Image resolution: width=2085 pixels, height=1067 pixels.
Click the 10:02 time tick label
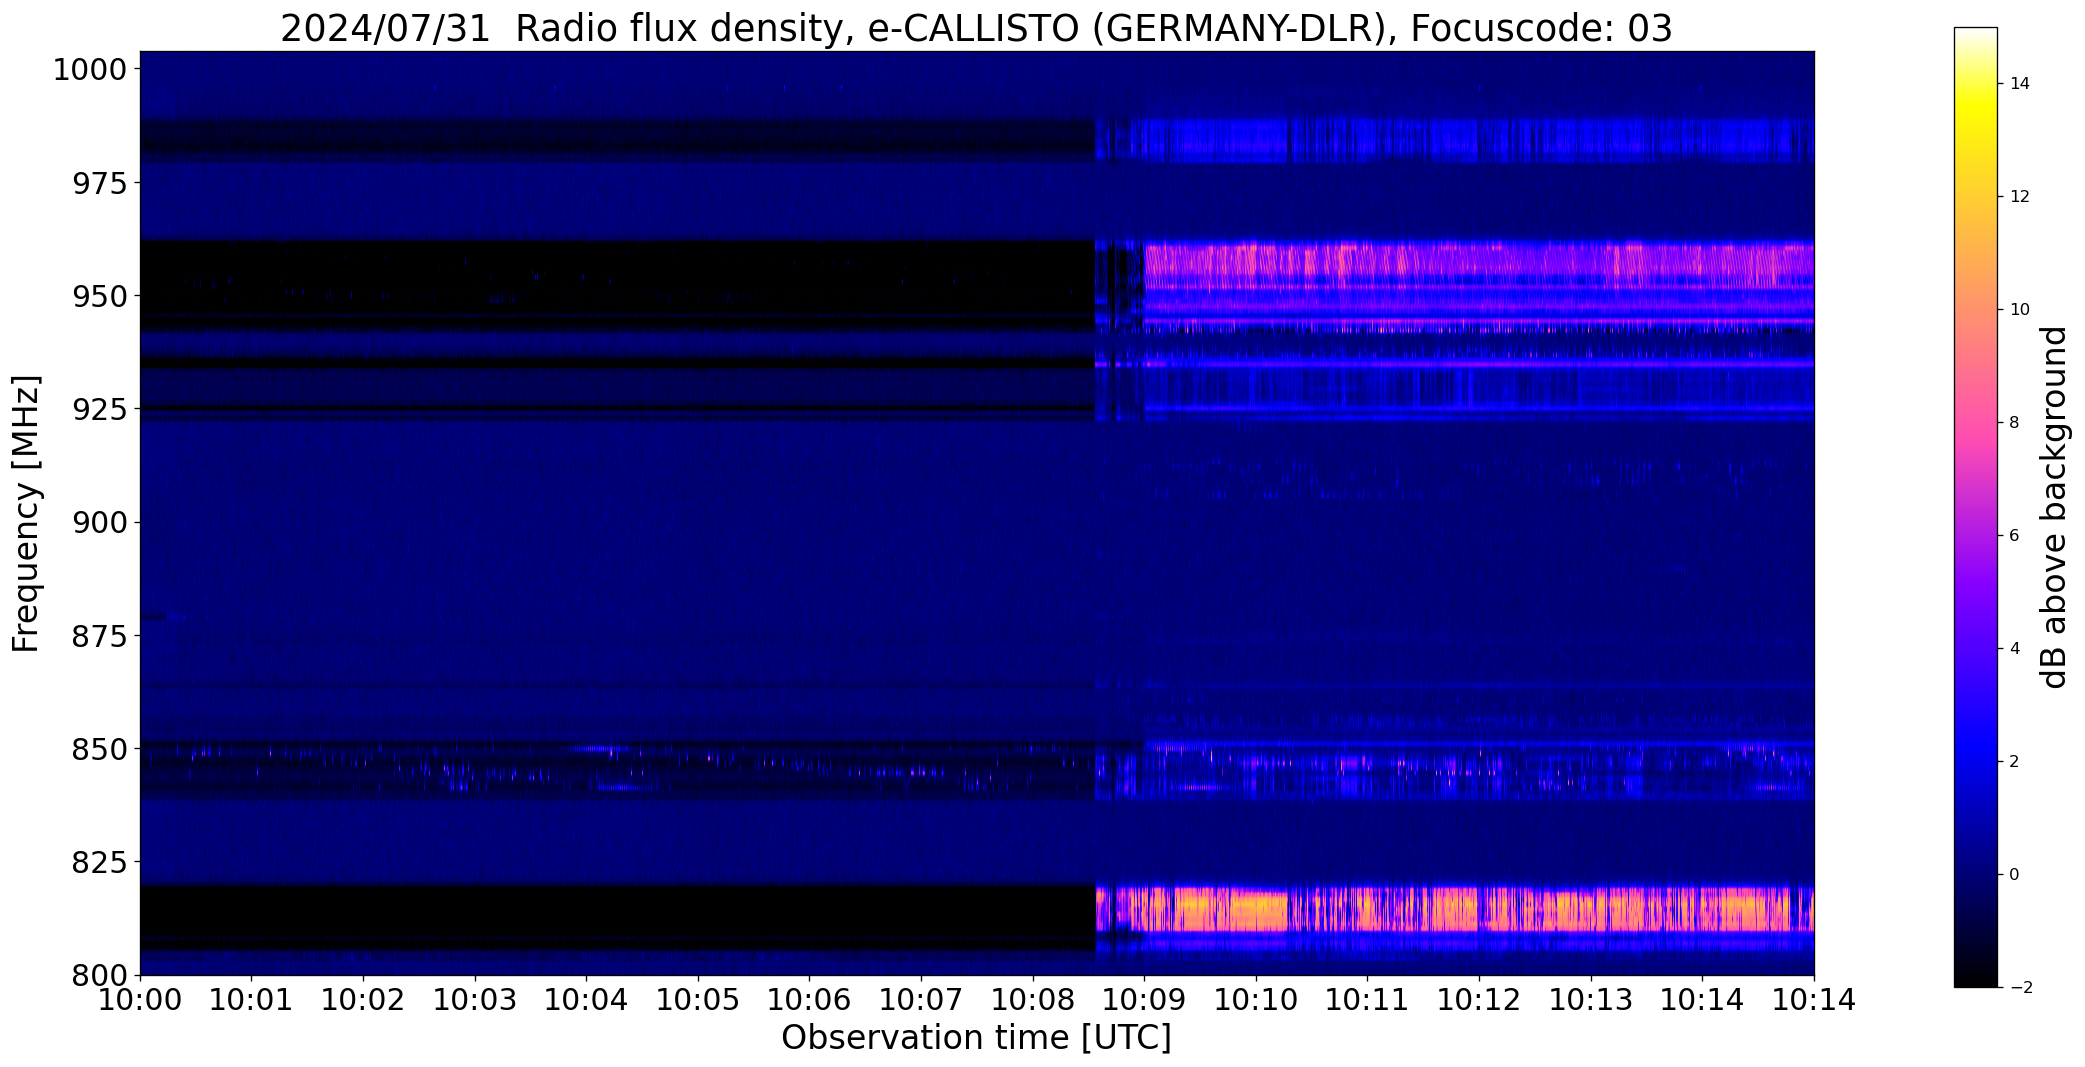click(x=363, y=1000)
